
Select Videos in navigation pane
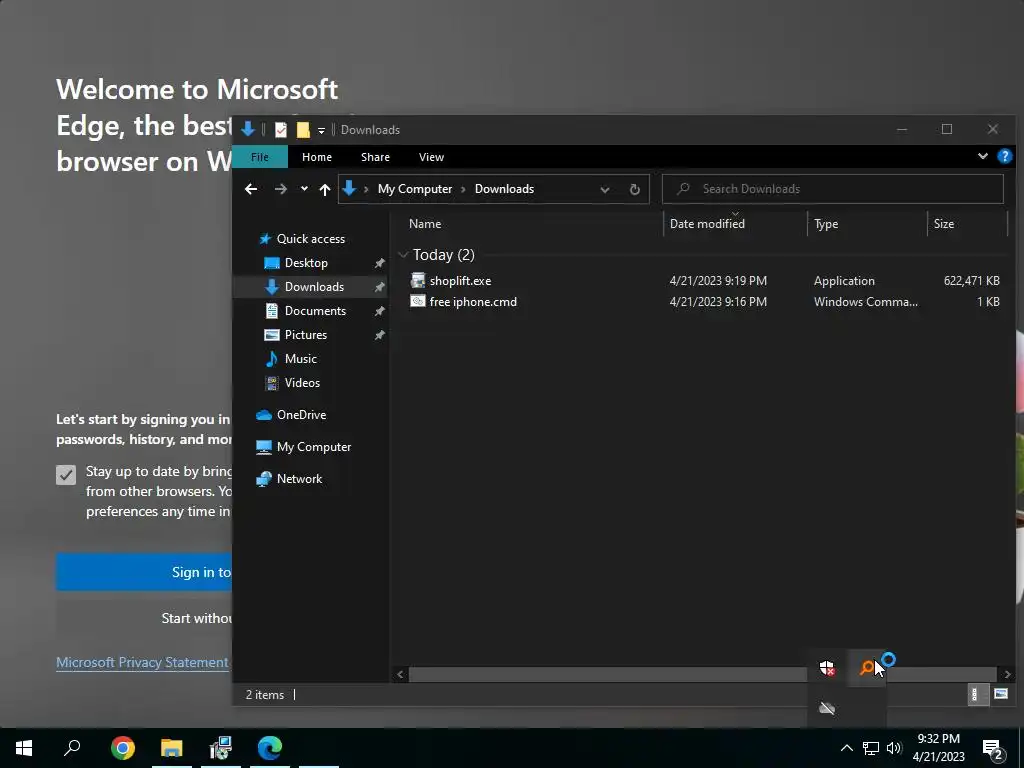tap(301, 383)
